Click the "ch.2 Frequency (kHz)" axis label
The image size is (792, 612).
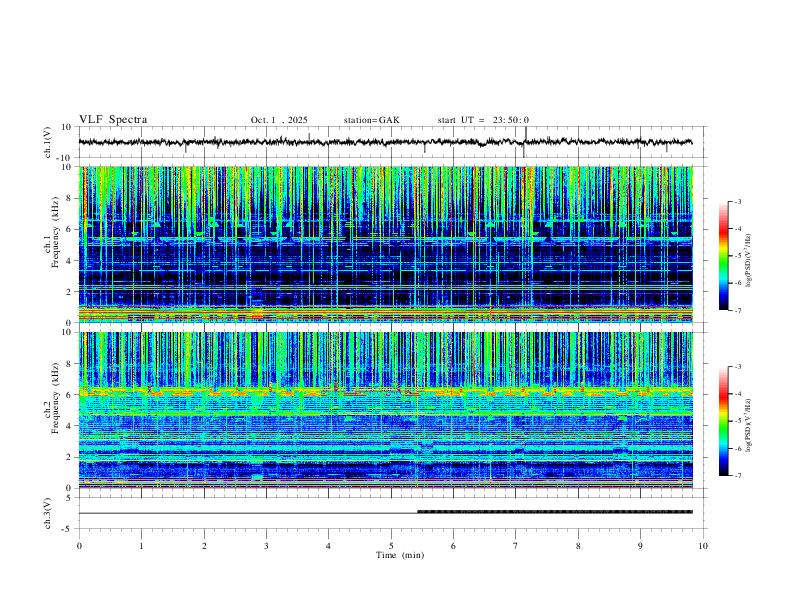pos(51,397)
